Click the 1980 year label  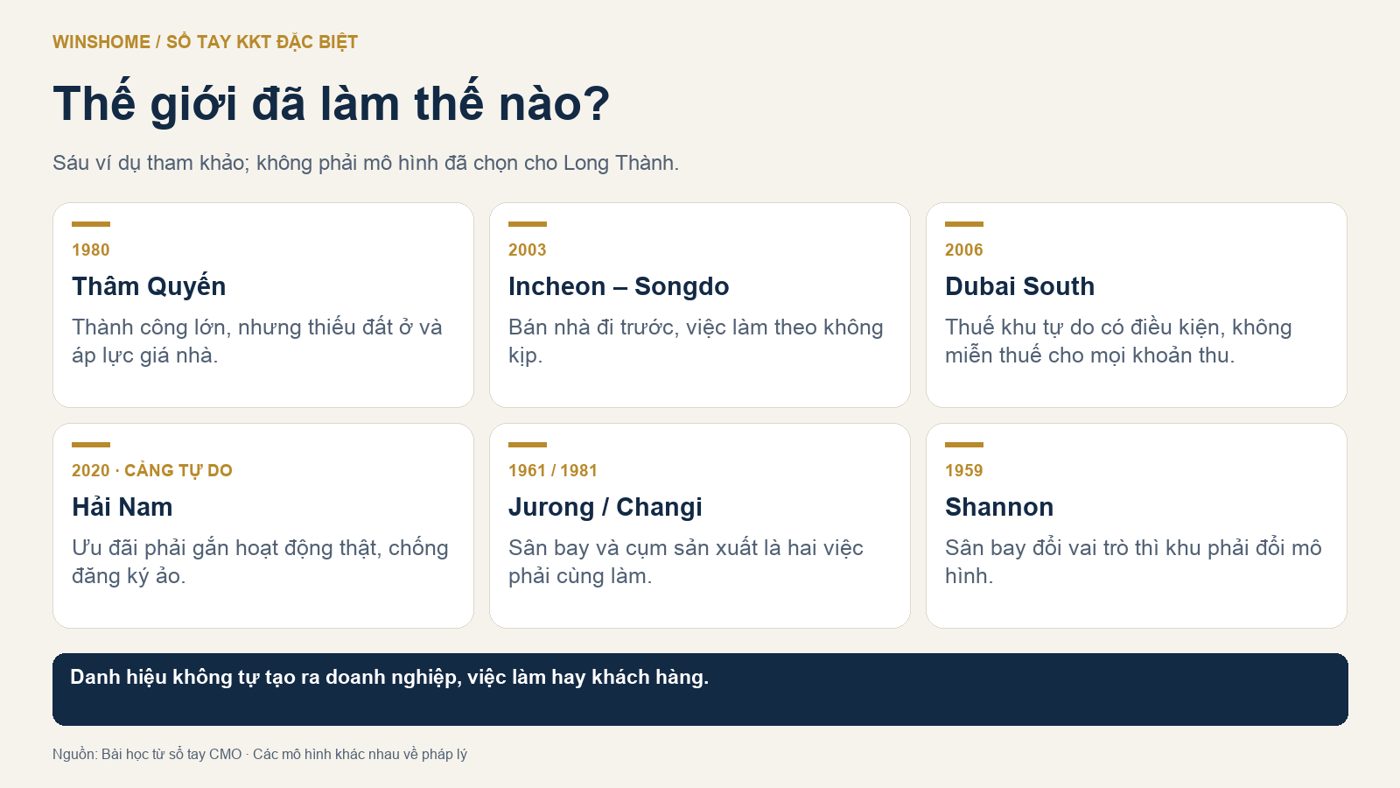[x=91, y=250]
